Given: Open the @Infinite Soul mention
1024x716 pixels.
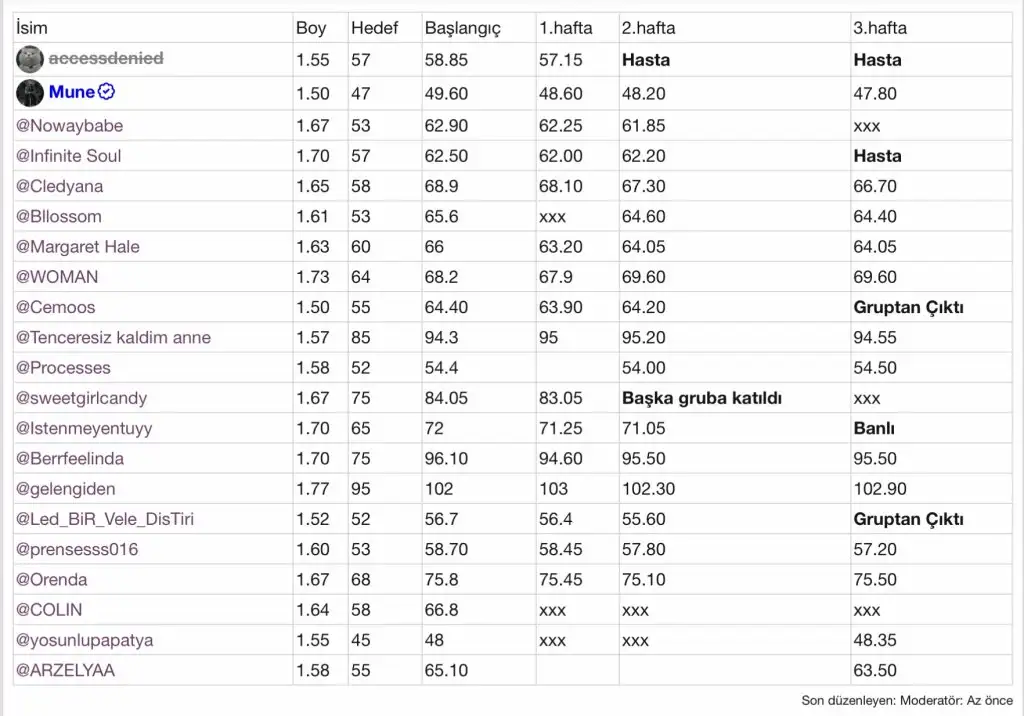Looking at the screenshot, I should [x=68, y=156].
